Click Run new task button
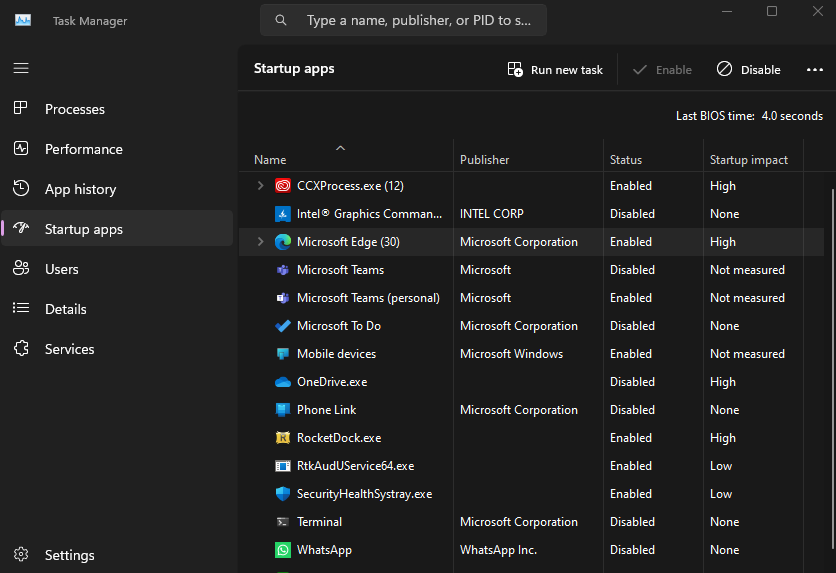This screenshot has height=573, width=836. [x=555, y=69]
